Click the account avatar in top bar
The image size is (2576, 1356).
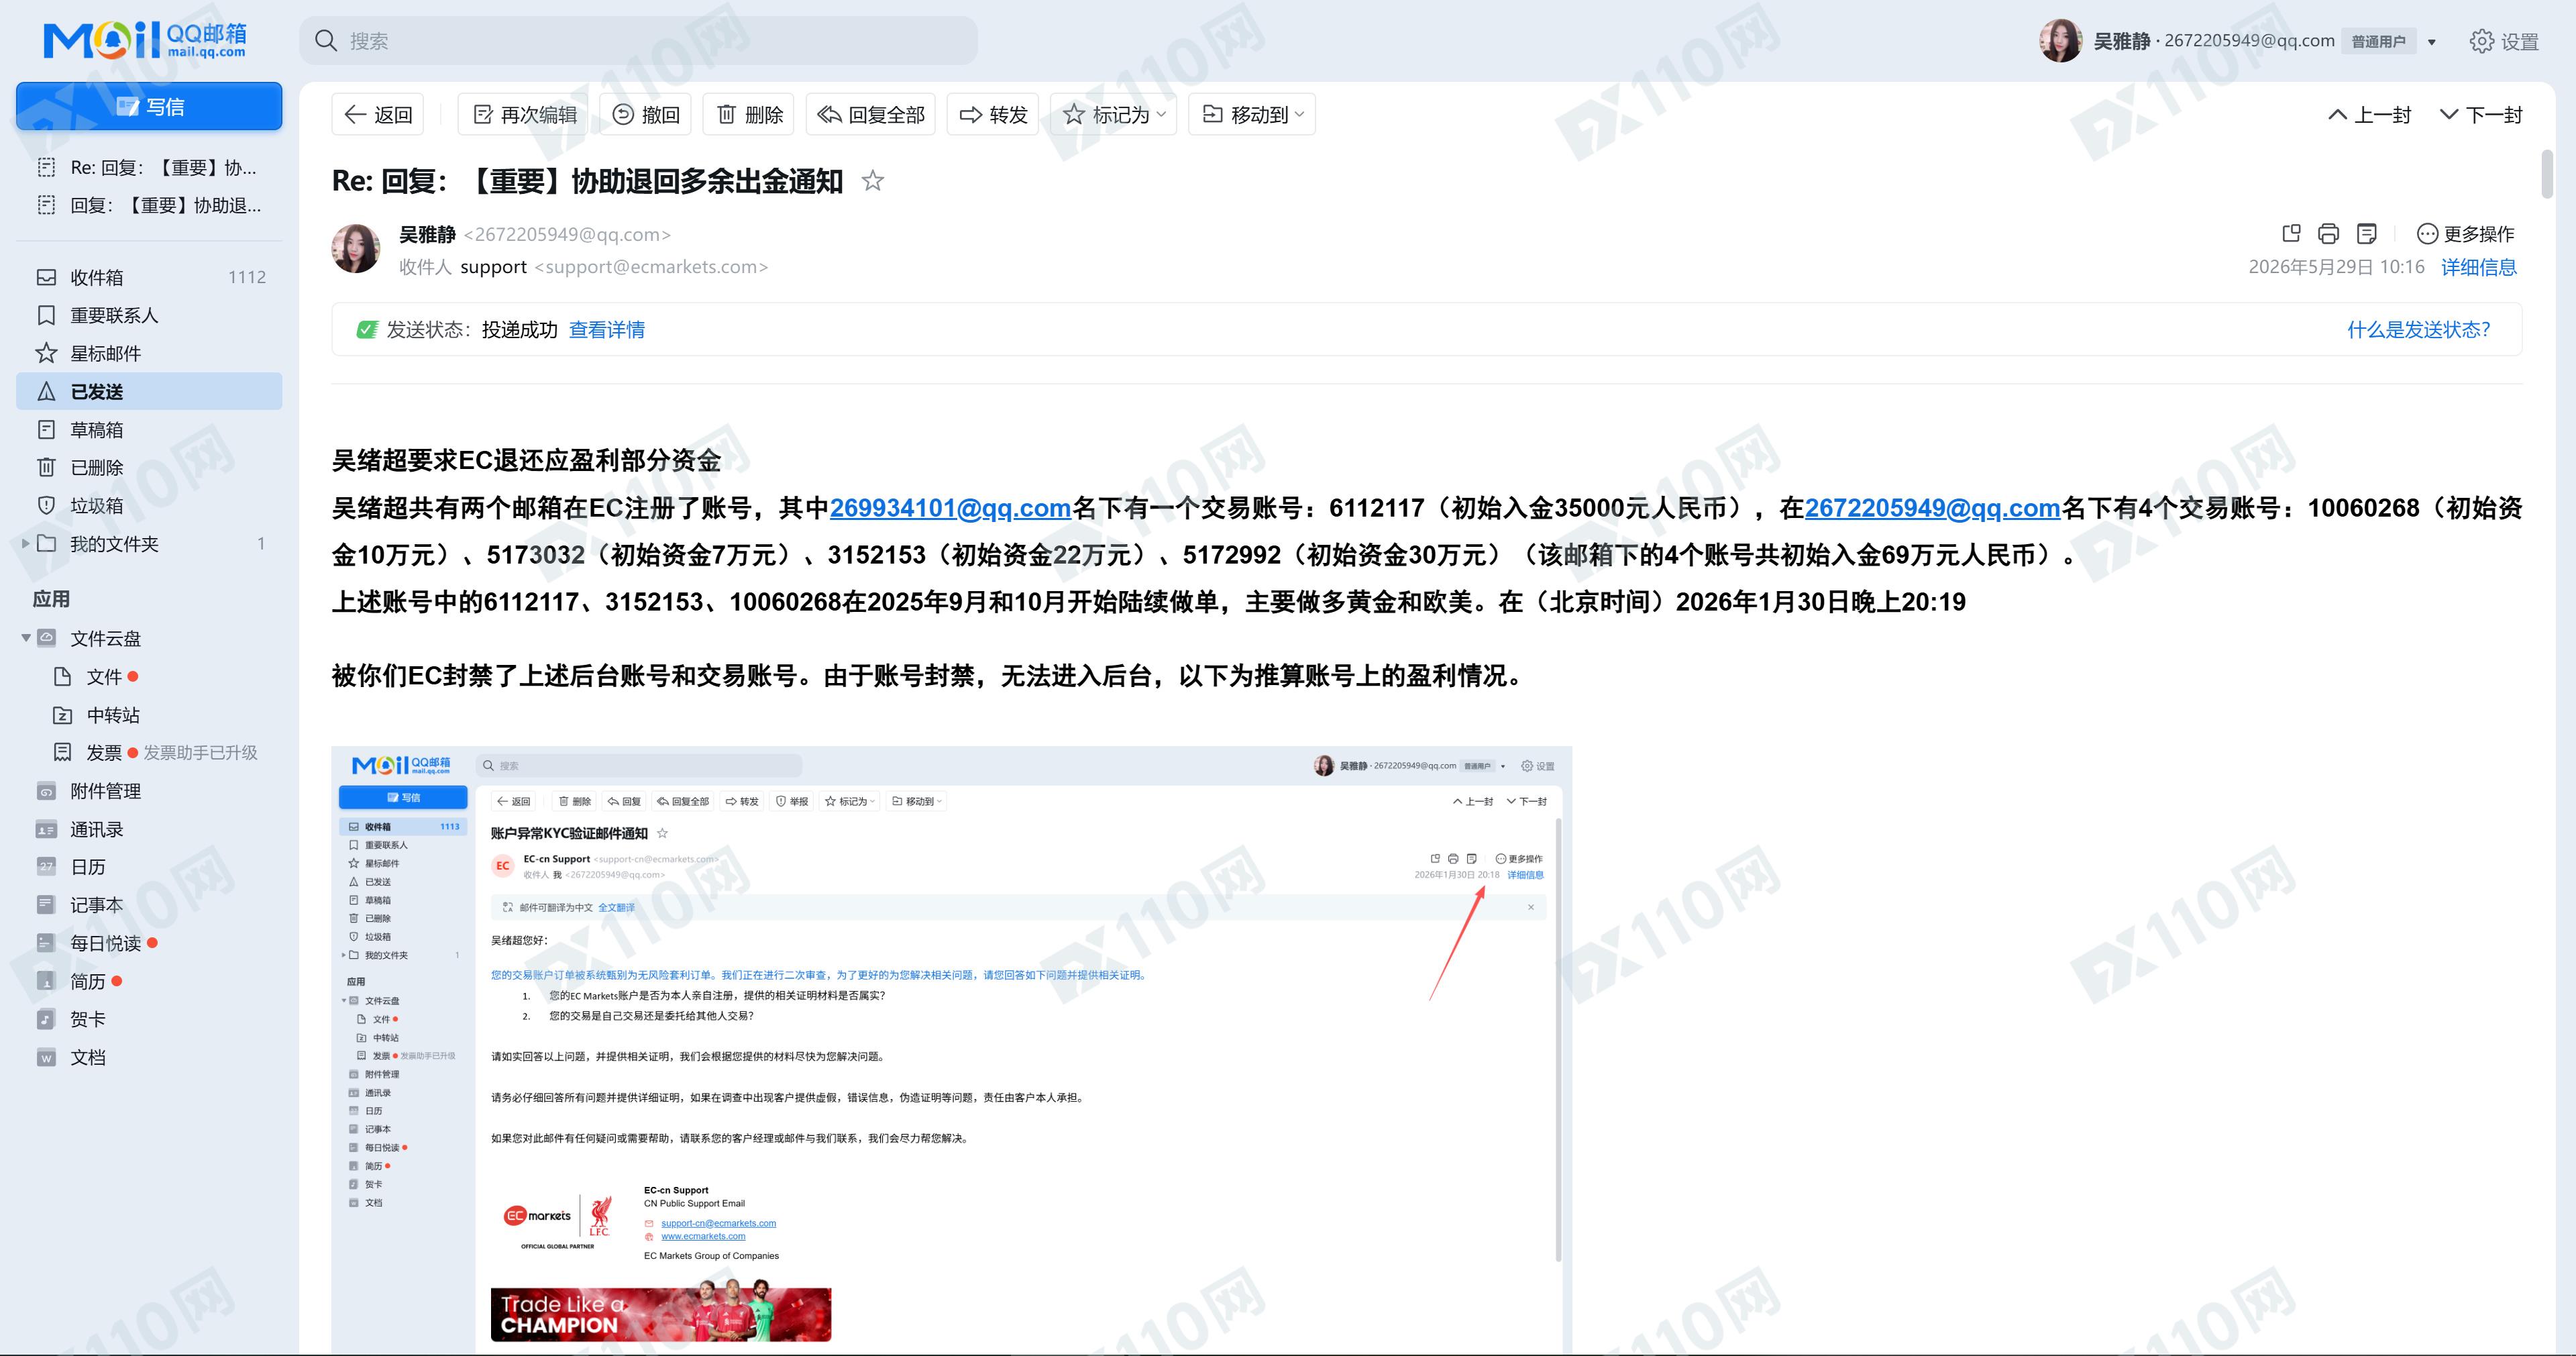tap(2060, 41)
